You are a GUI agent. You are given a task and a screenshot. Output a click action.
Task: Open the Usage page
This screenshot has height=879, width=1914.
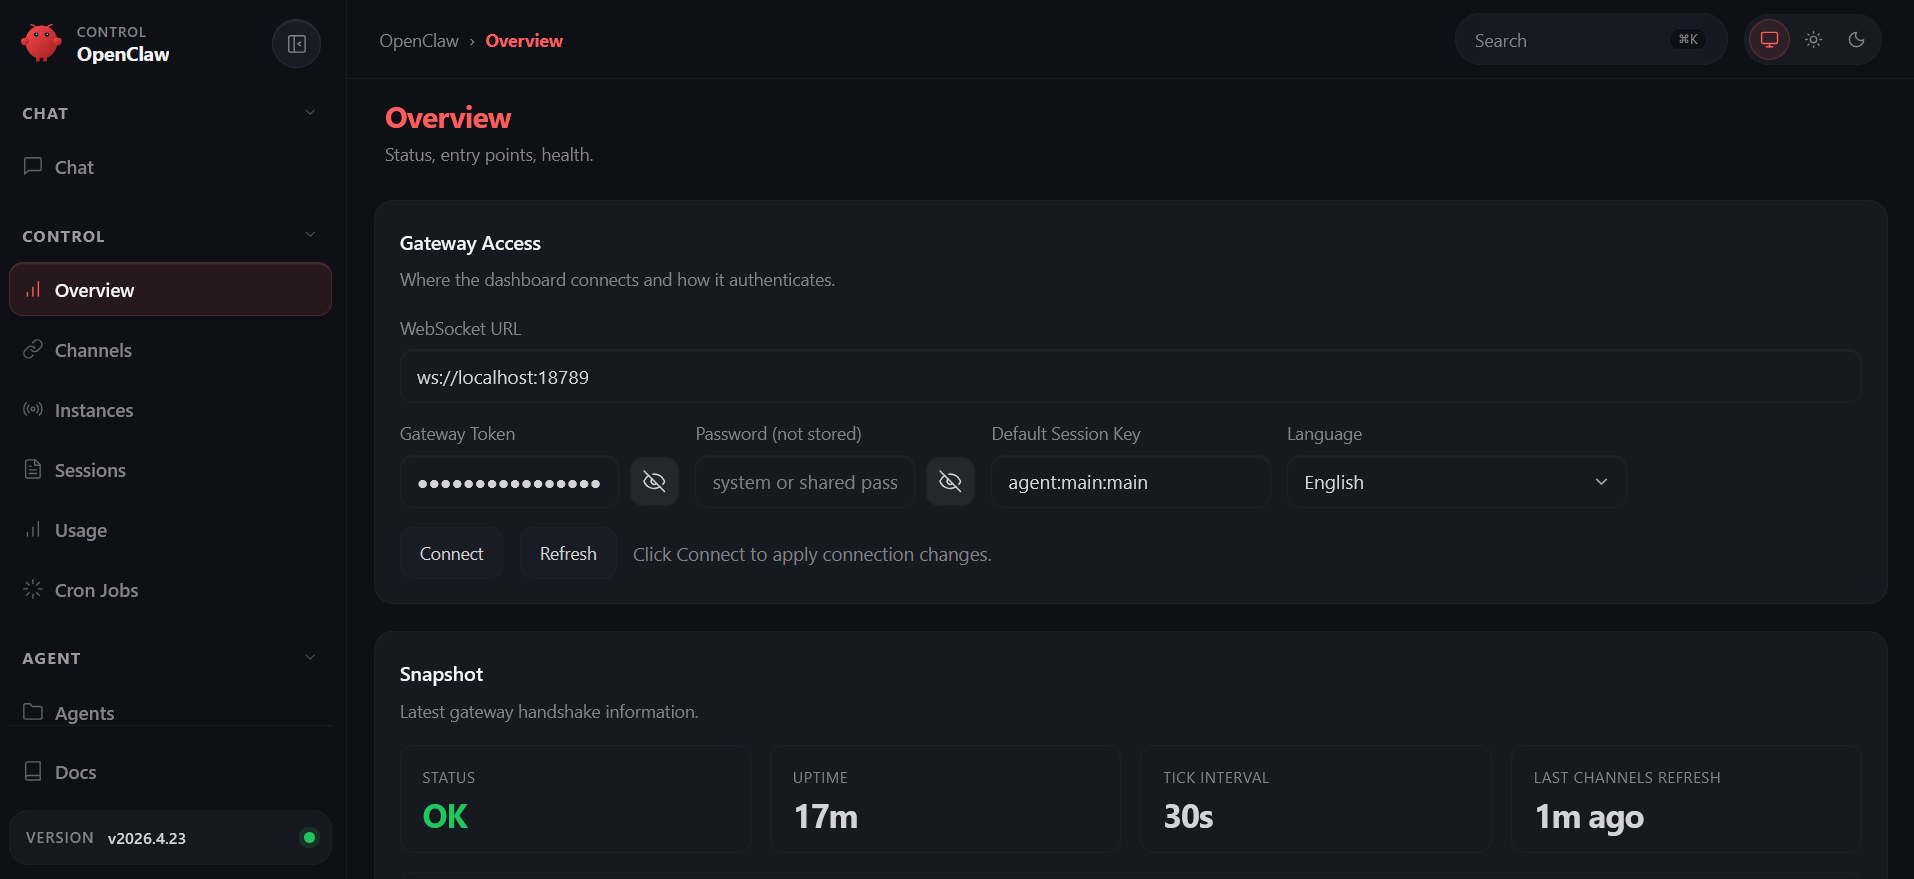(170, 530)
